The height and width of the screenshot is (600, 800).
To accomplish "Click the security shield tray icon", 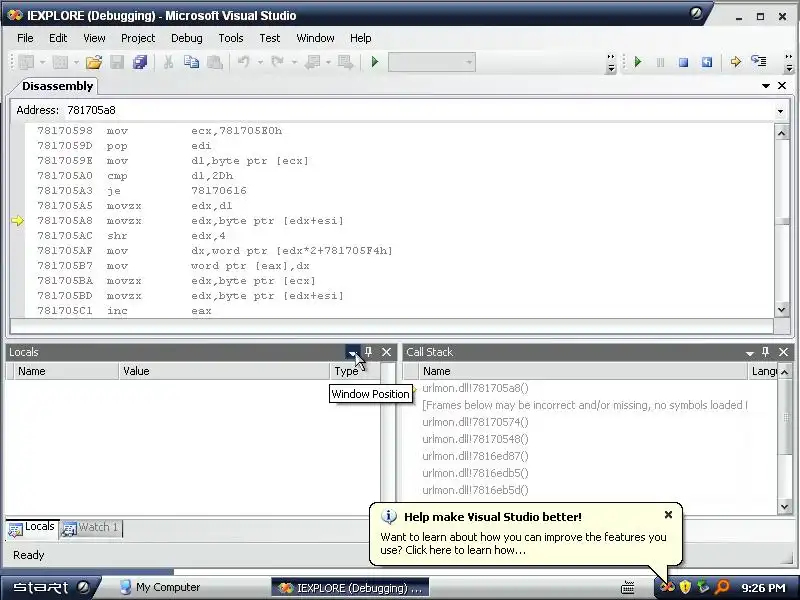I will 685,587.
